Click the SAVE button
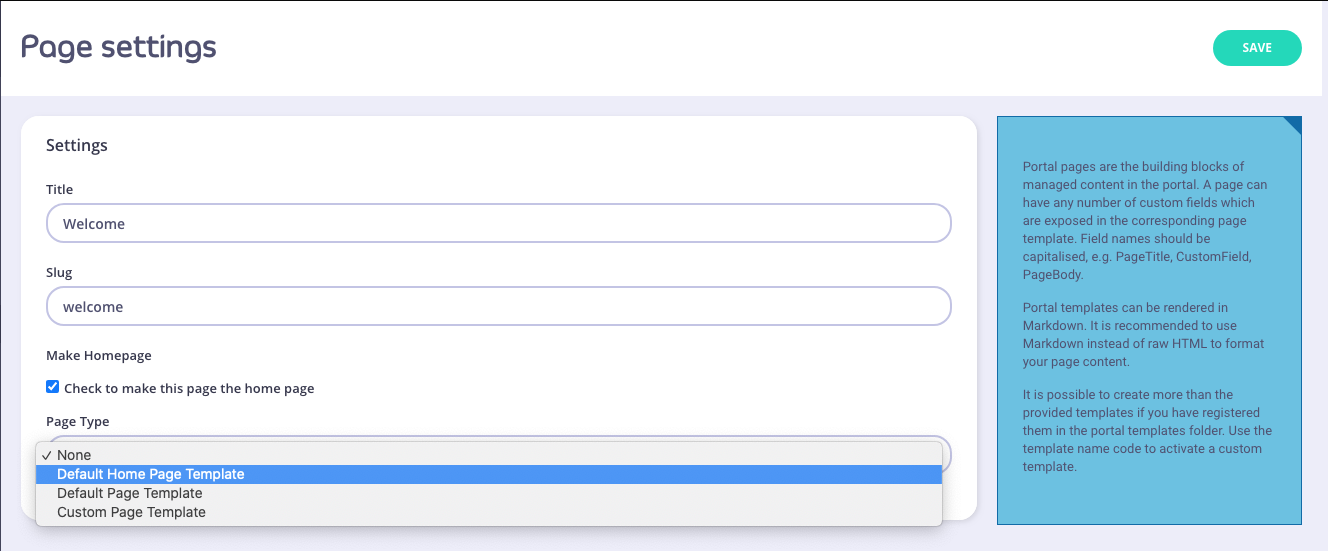Screen dimensions: 1328x551 click(1257, 48)
